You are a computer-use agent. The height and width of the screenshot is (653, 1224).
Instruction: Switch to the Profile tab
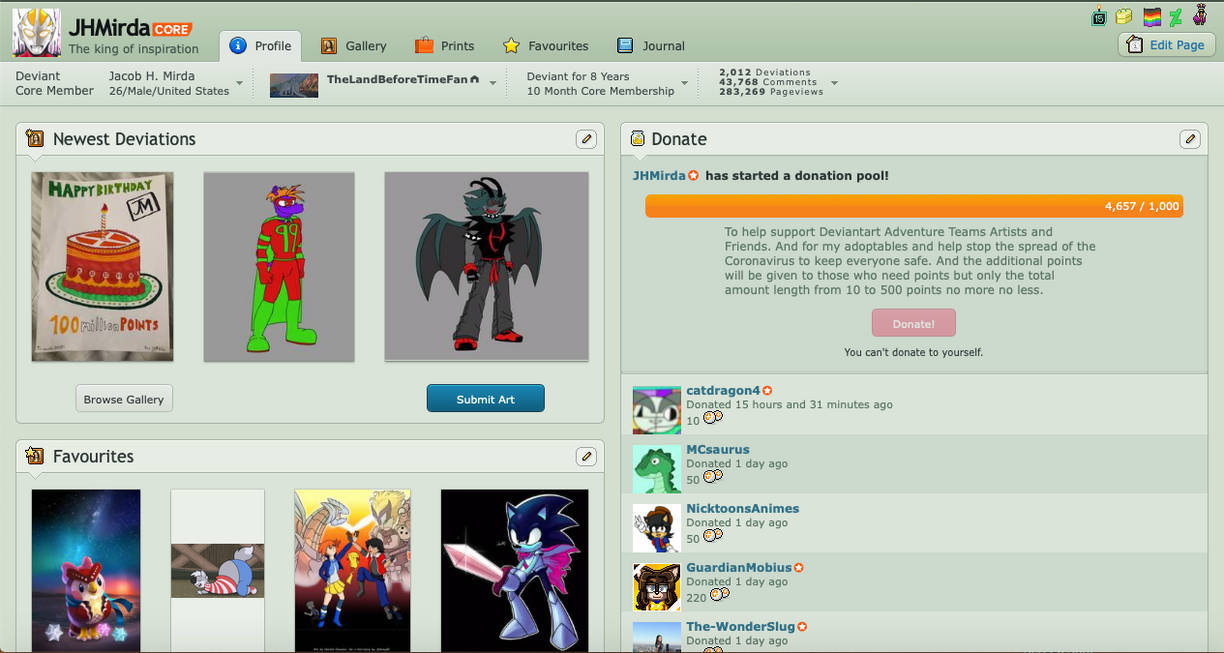point(261,46)
